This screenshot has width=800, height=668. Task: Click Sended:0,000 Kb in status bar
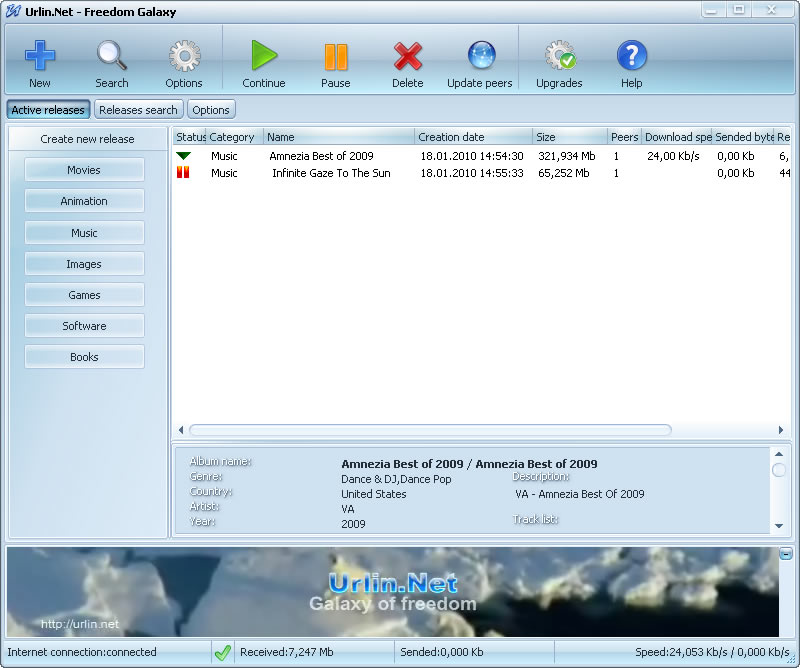click(x=442, y=652)
